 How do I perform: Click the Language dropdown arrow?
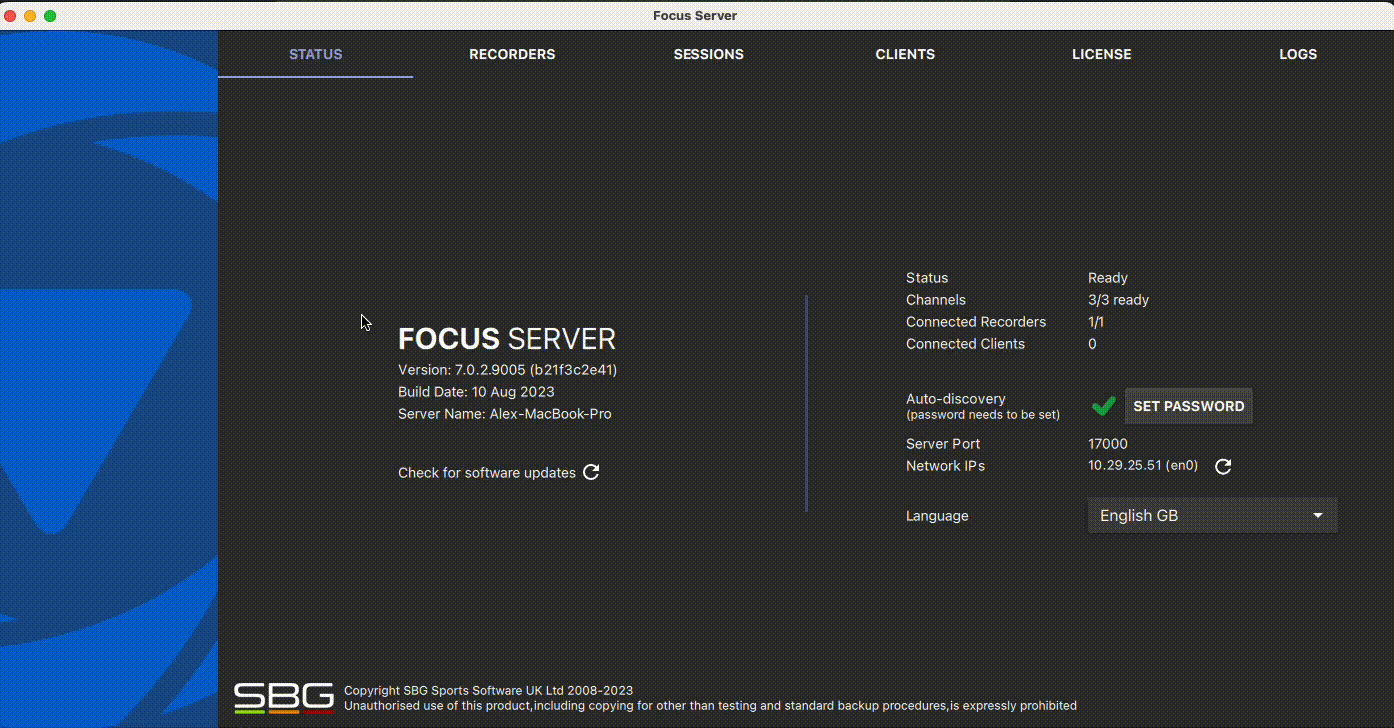pyautogui.click(x=1317, y=516)
